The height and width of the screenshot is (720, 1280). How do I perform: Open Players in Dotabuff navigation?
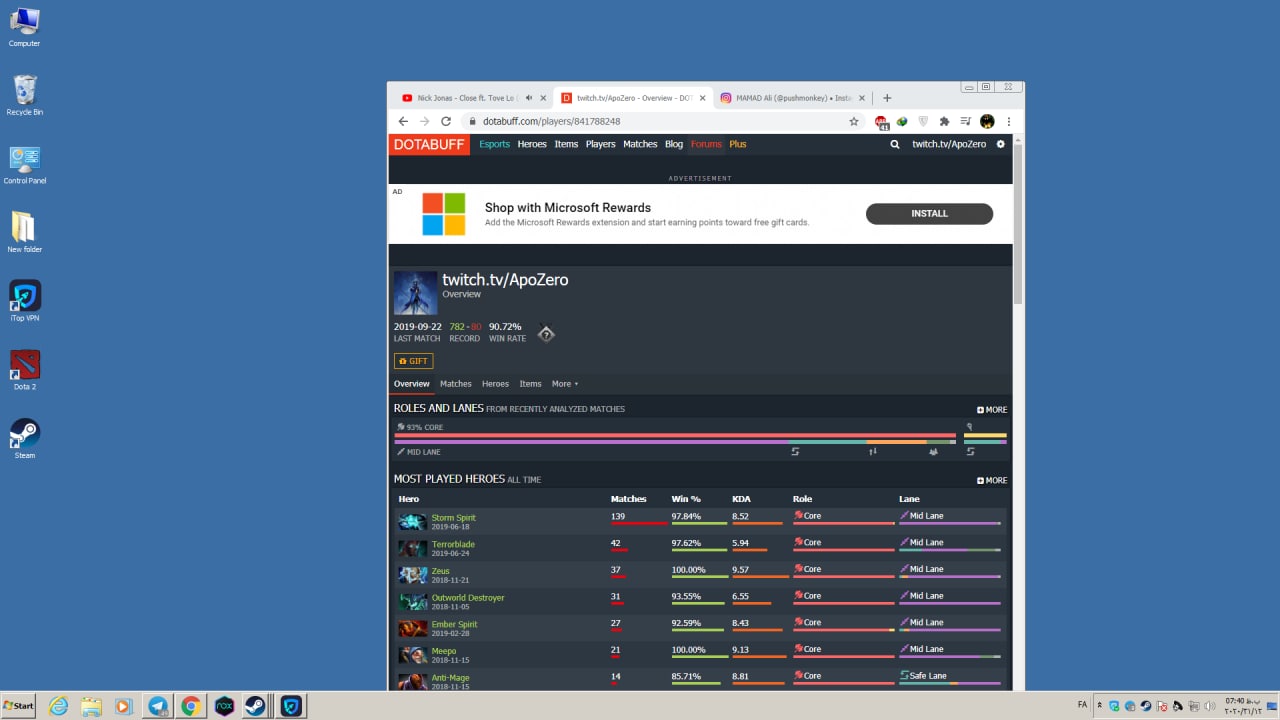point(600,144)
